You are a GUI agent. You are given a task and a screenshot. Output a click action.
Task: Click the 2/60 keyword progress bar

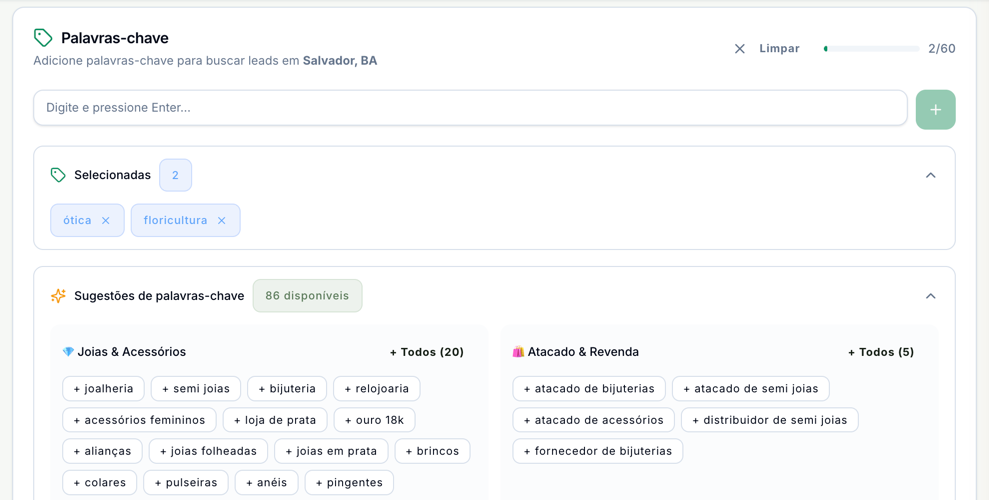click(x=871, y=49)
